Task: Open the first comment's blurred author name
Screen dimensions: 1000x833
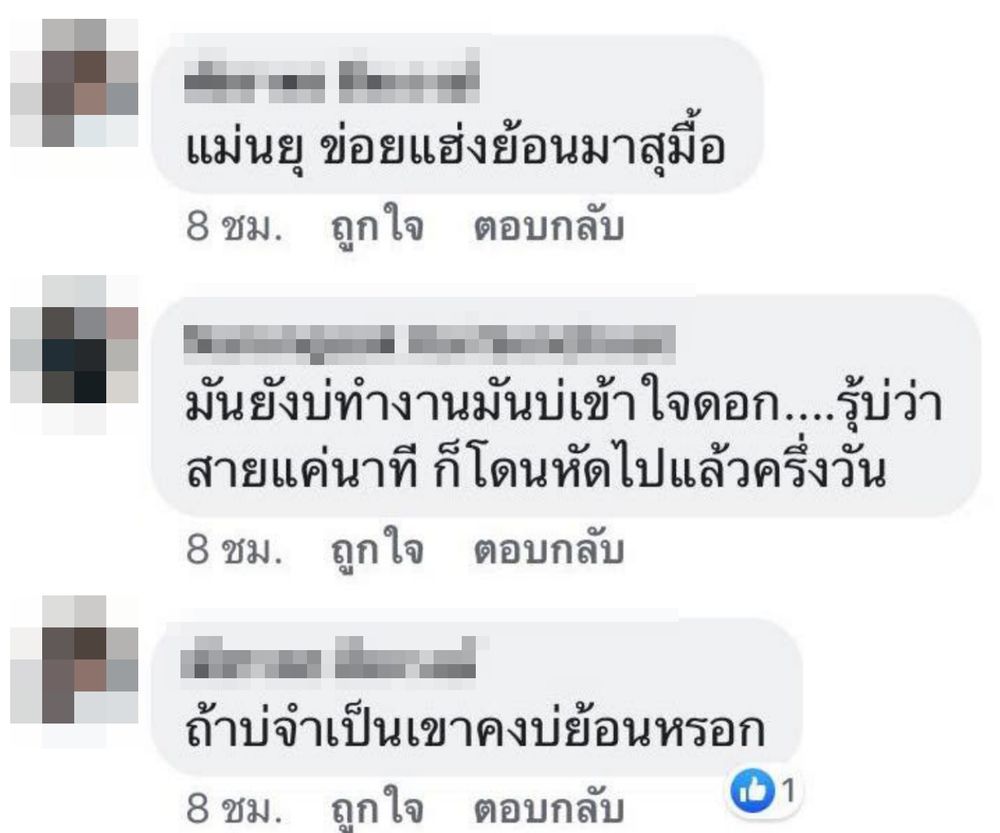Action: [332, 82]
